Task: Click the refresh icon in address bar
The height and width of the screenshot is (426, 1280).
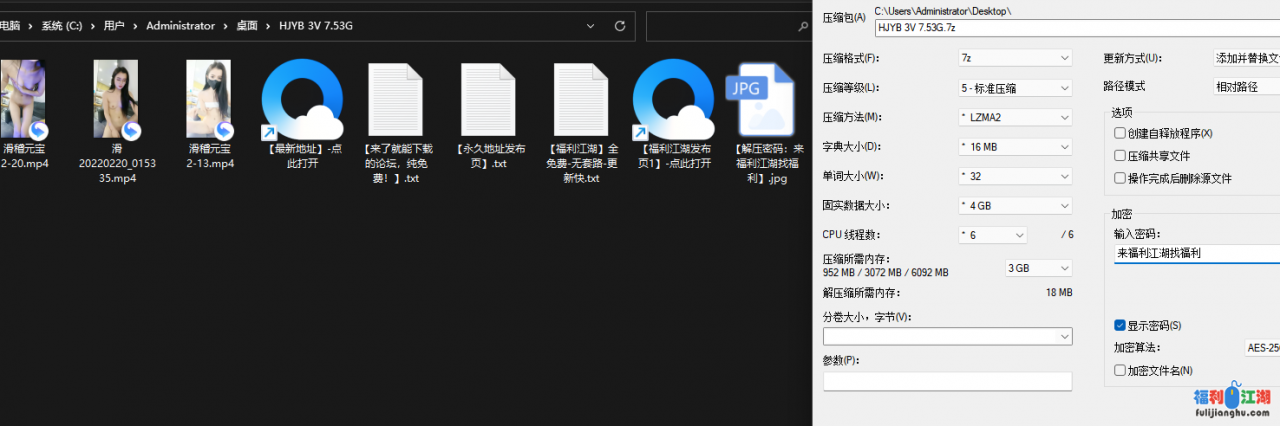Action: (x=620, y=26)
